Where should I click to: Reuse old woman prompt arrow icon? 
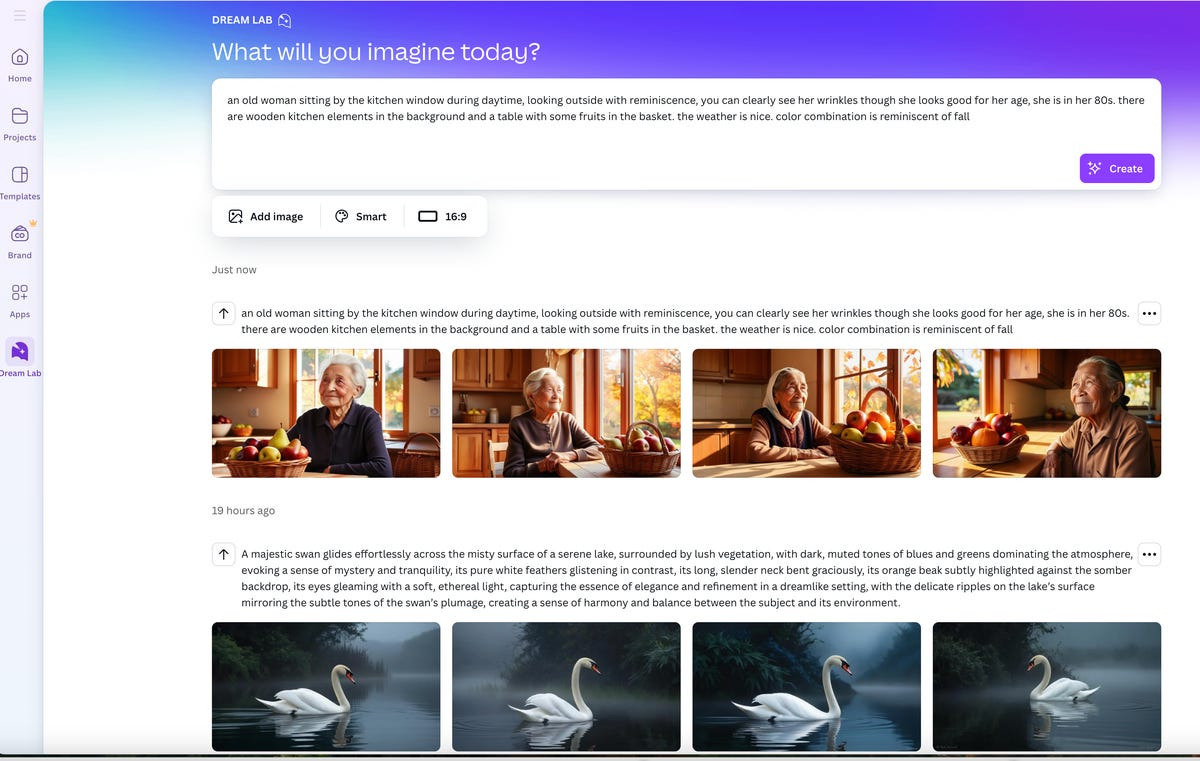pos(223,313)
